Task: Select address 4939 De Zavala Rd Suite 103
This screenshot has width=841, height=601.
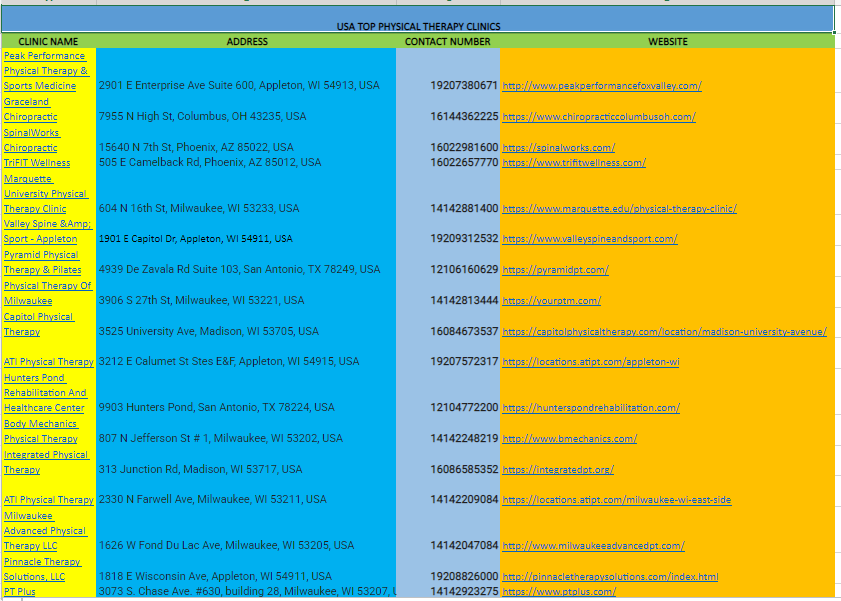Action: [x=239, y=269]
